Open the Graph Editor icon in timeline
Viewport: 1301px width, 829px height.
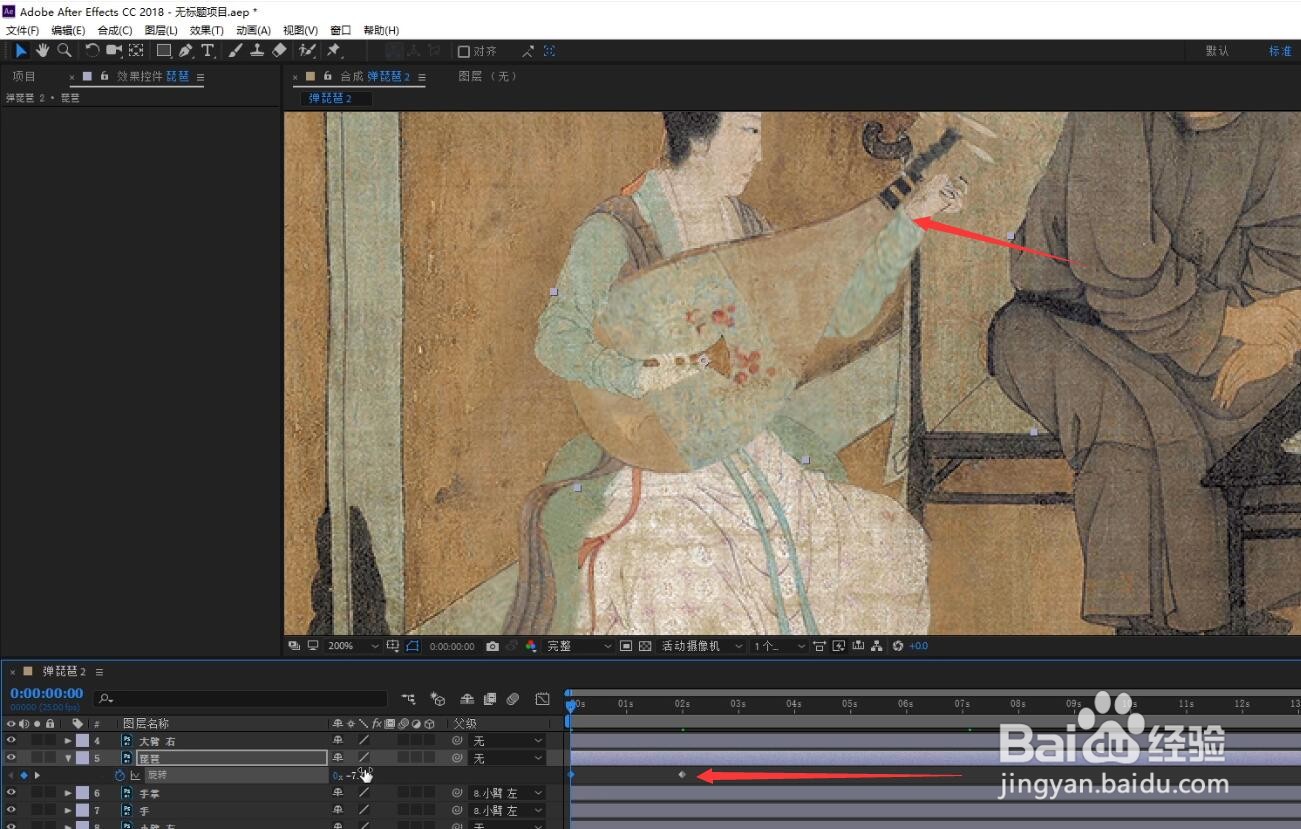click(542, 698)
